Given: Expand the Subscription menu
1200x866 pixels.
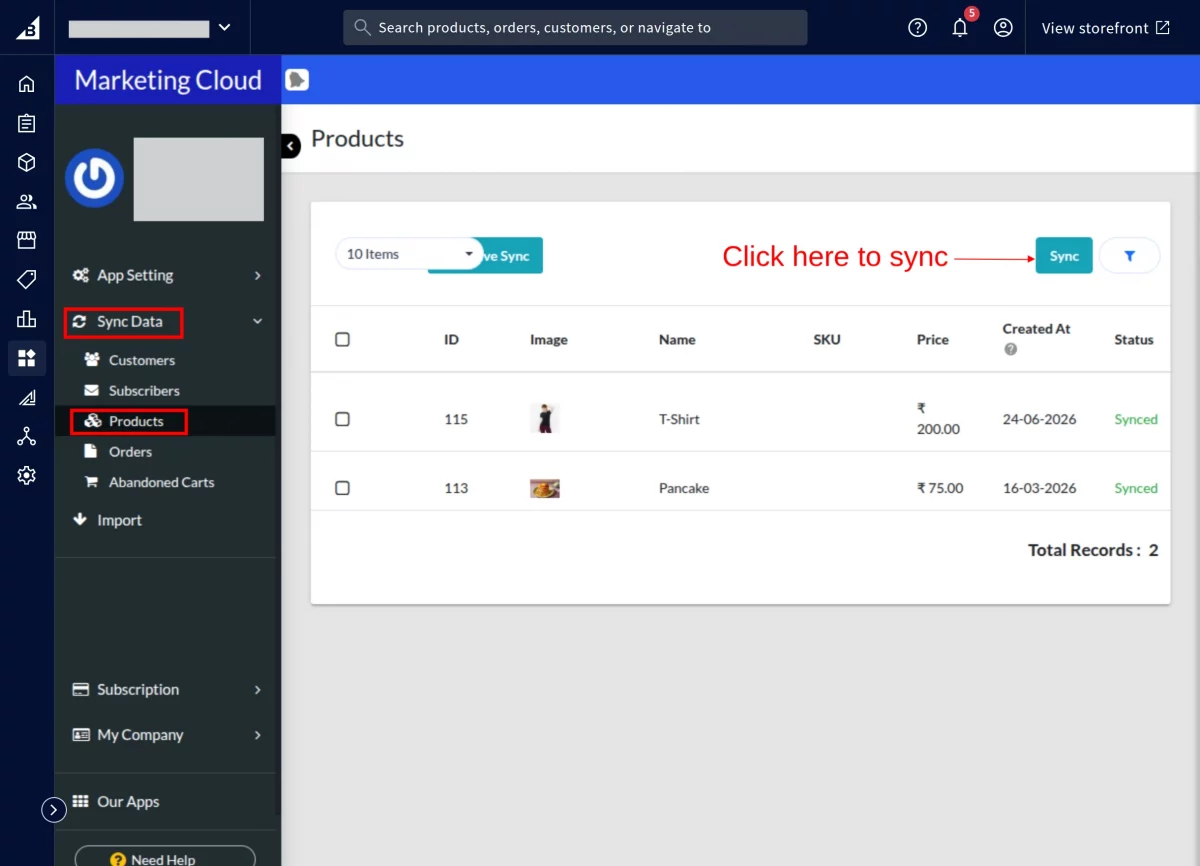Looking at the screenshot, I should point(166,690).
